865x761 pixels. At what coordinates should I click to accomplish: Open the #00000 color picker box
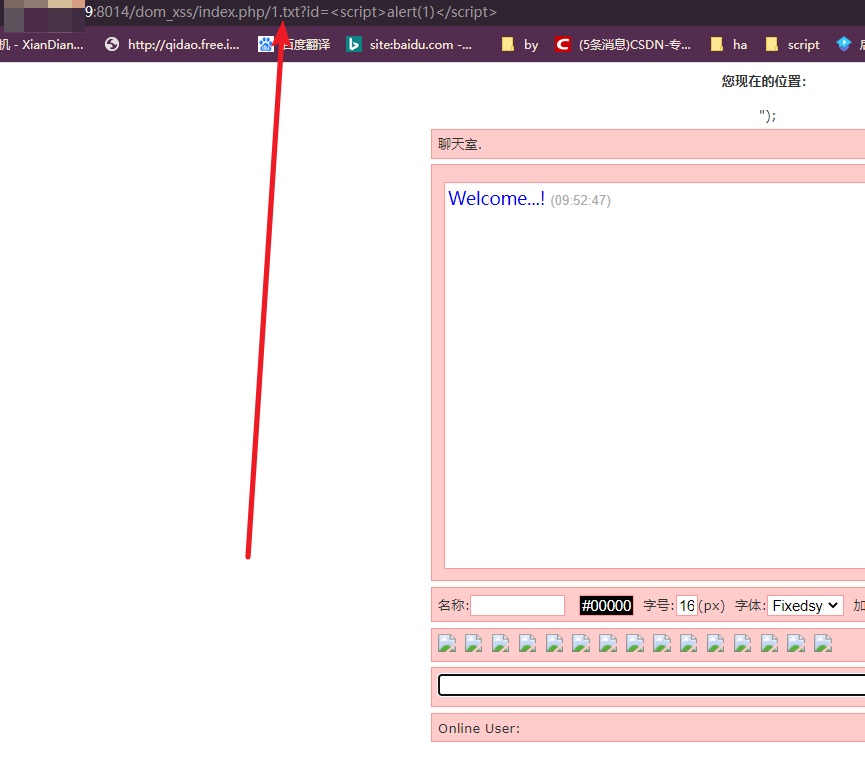coord(606,605)
